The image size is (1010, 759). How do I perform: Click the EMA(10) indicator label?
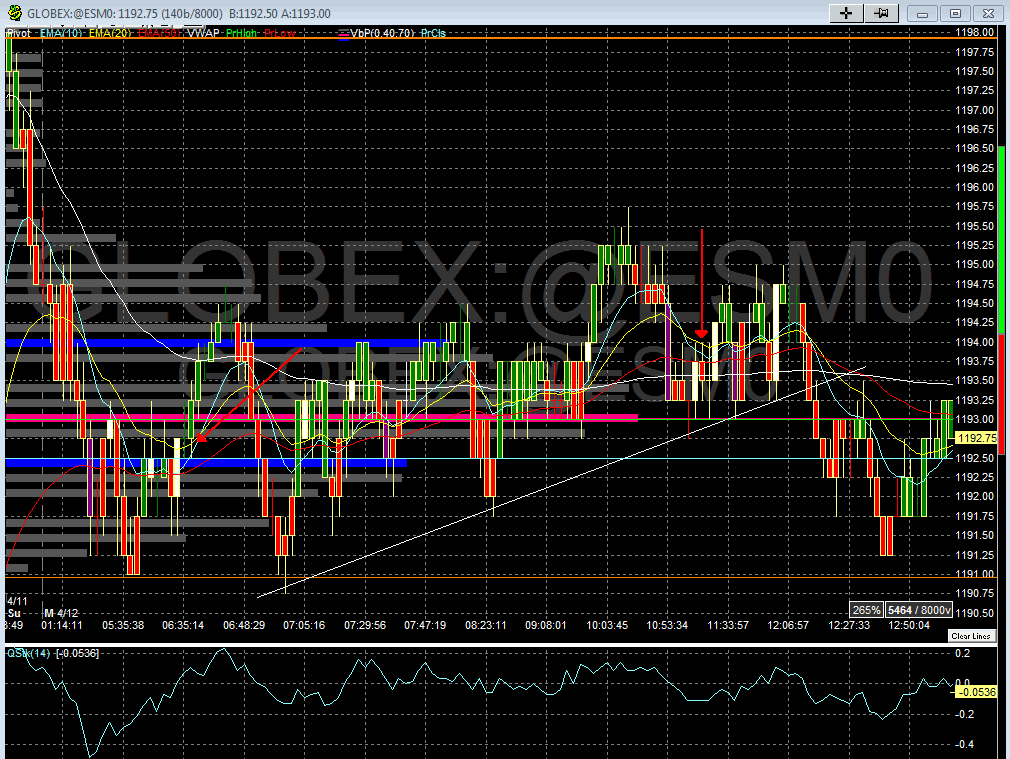(61, 33)
